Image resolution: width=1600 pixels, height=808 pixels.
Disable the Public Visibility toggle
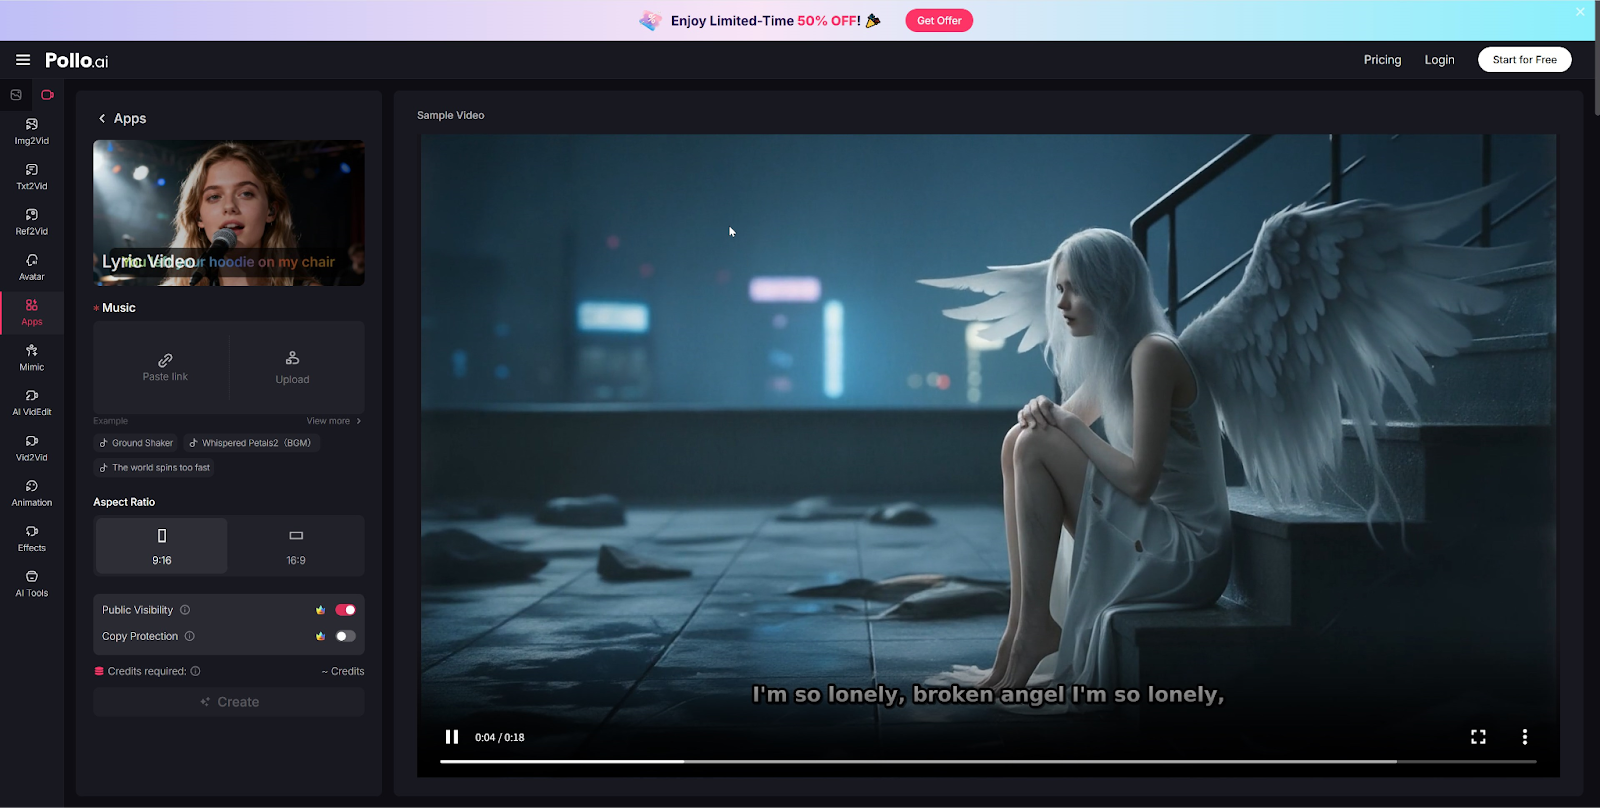[345, 610]
